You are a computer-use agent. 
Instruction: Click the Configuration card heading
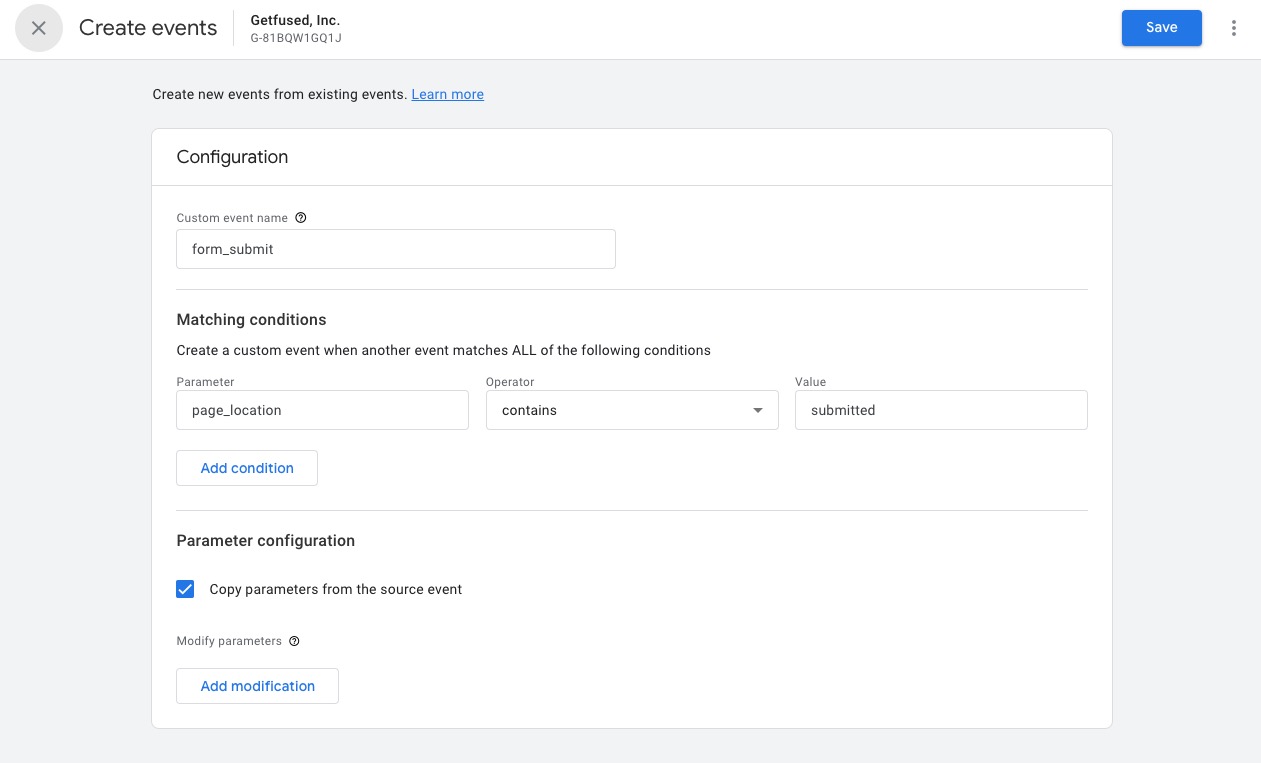232,157
